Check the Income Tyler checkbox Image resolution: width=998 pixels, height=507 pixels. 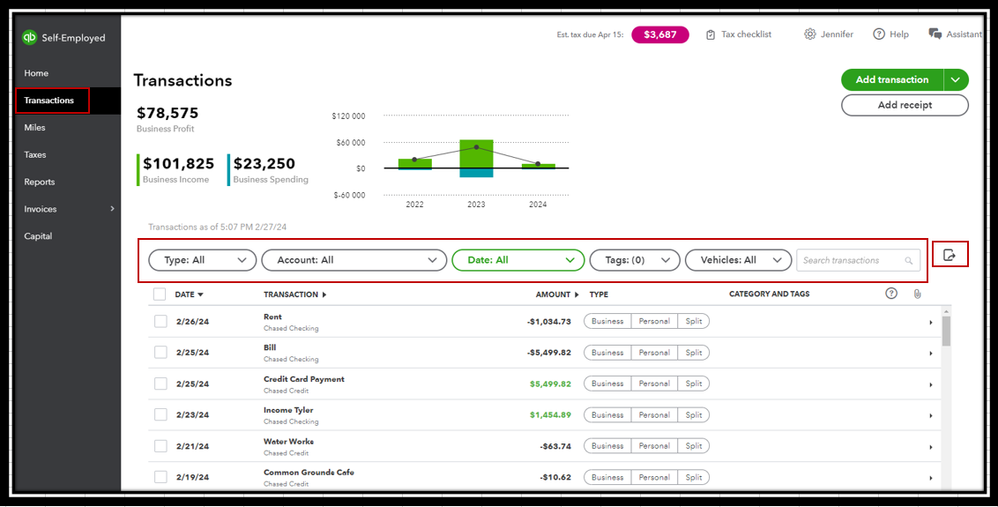(160, 415)
